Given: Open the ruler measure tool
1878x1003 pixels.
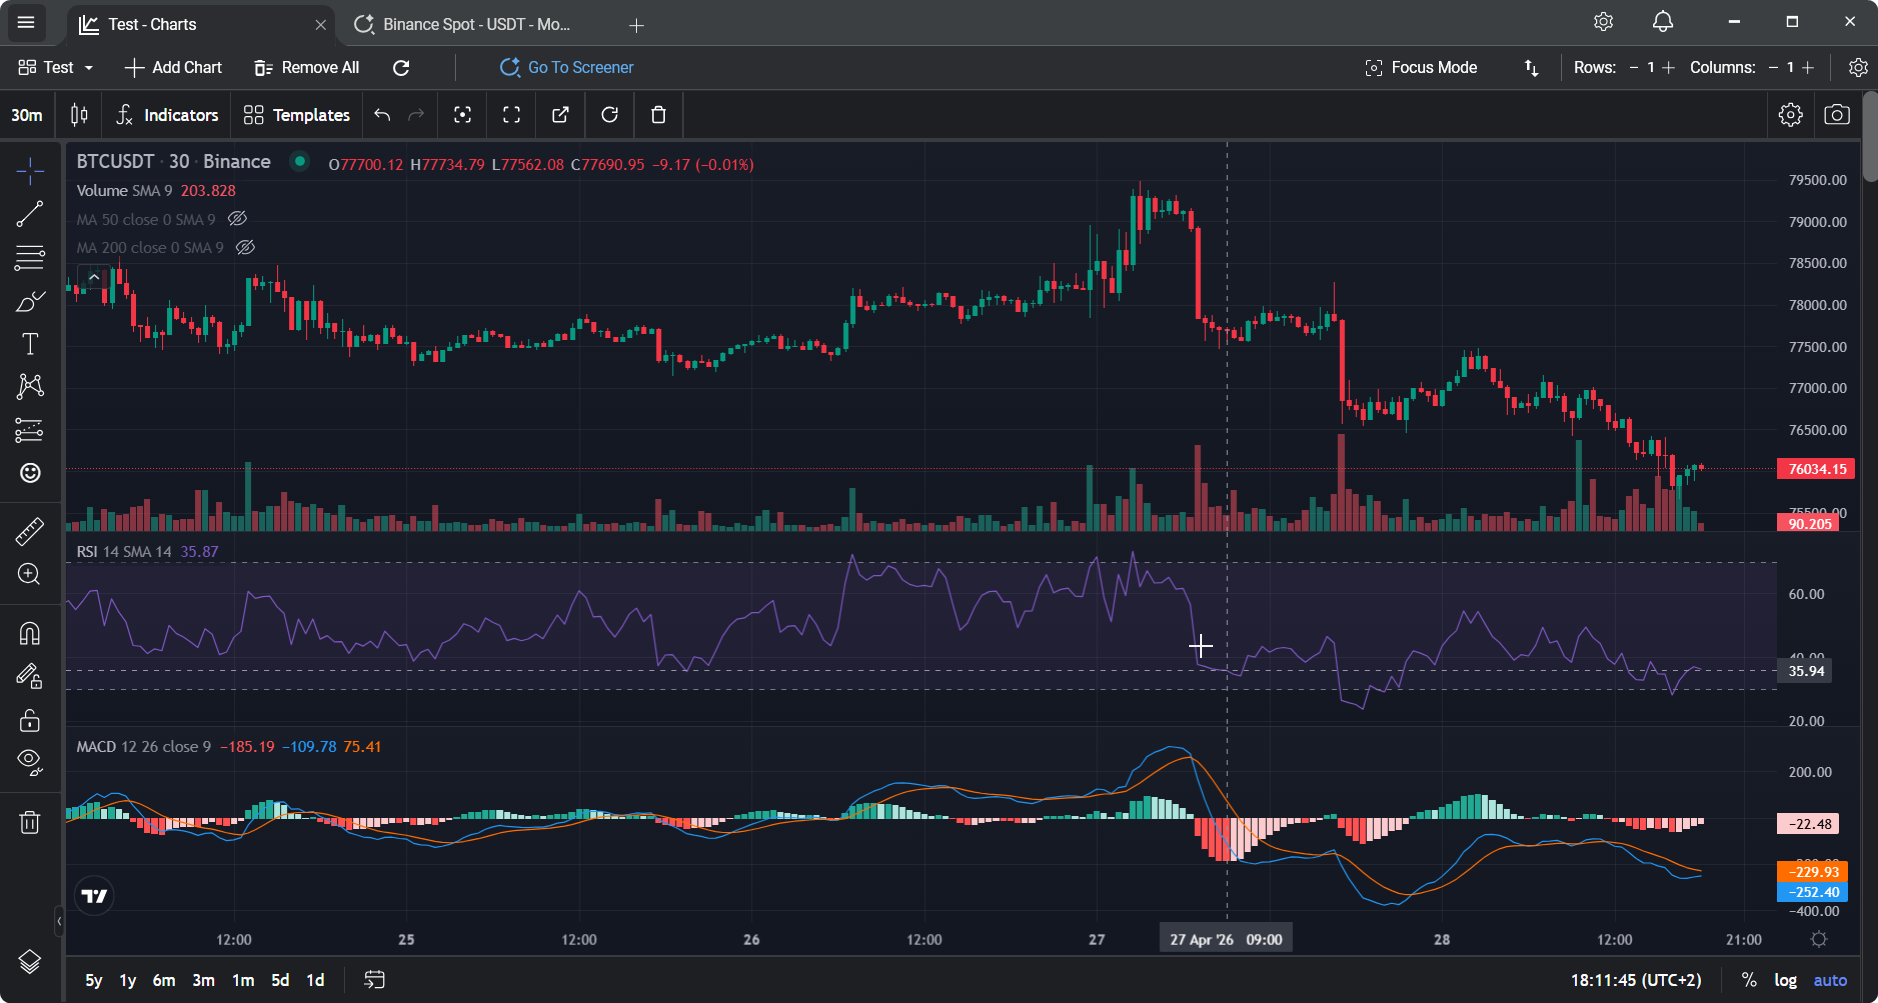Looking at the screenshot, I should (x=30, y=531).
